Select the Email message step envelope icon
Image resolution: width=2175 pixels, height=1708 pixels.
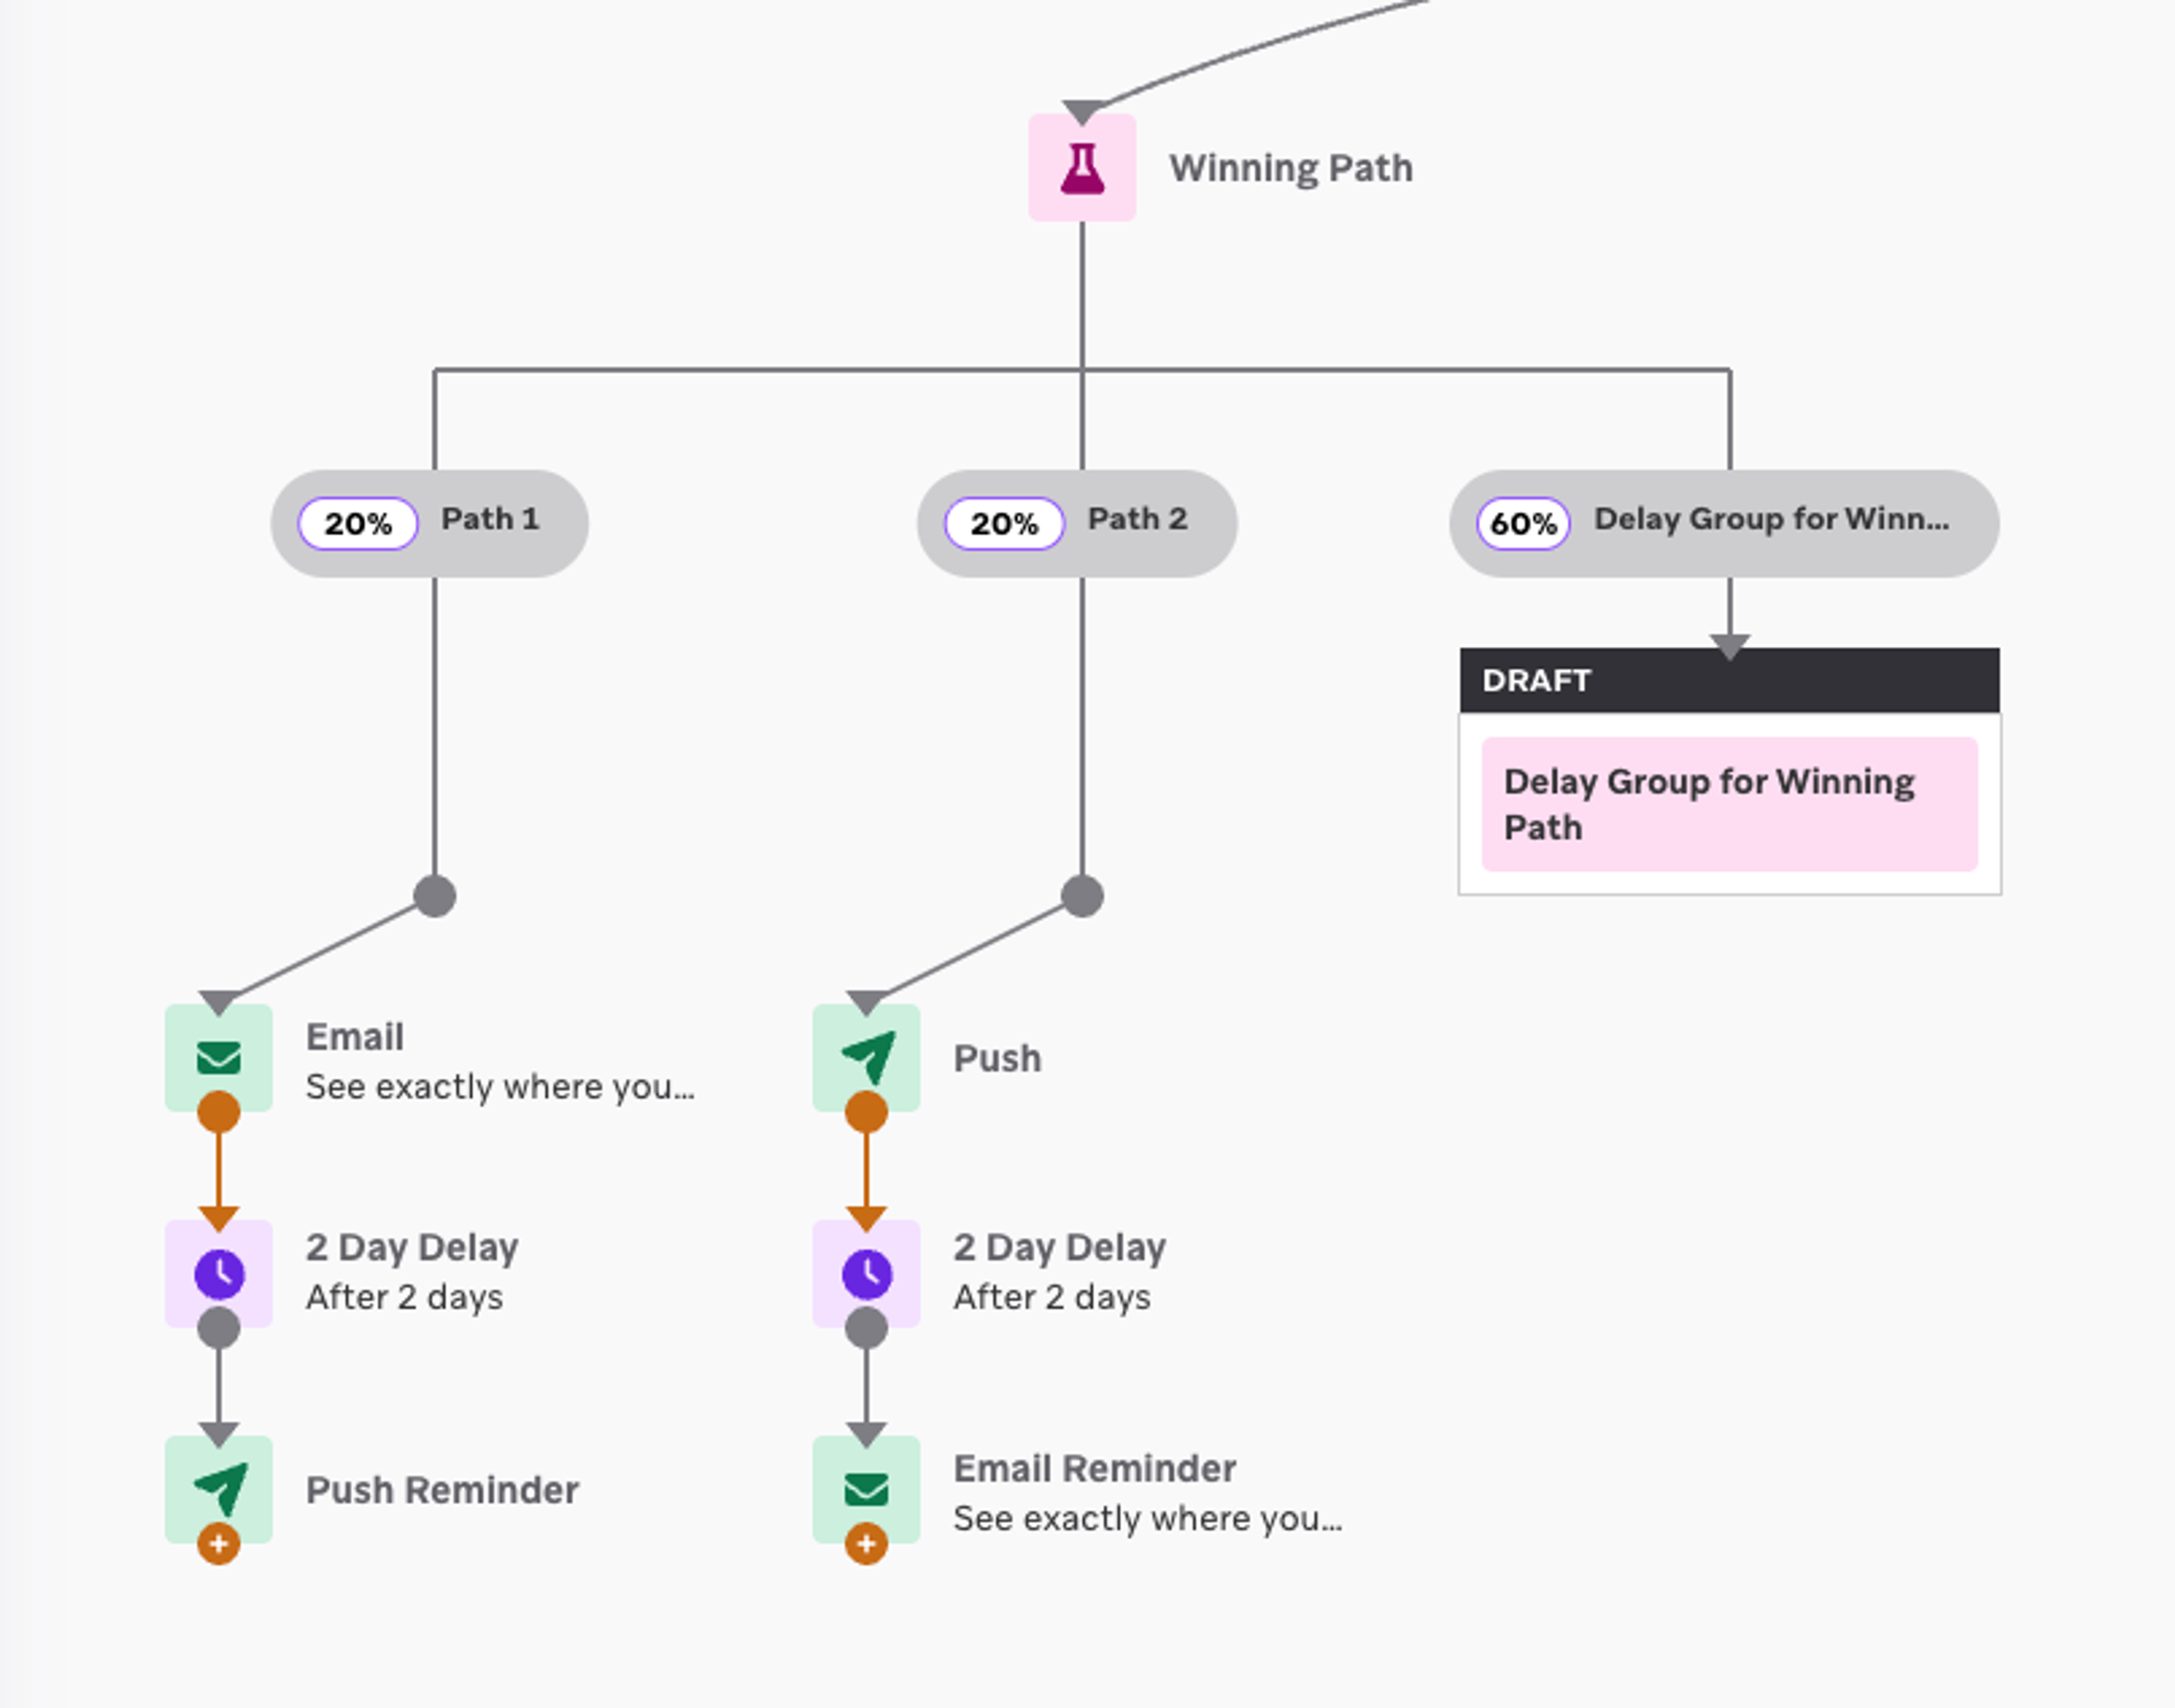coord(219,1057)
